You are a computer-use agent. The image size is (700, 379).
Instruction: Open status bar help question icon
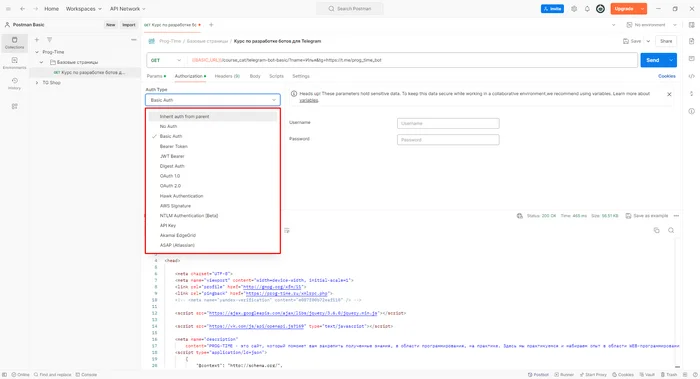pos(695,375)
